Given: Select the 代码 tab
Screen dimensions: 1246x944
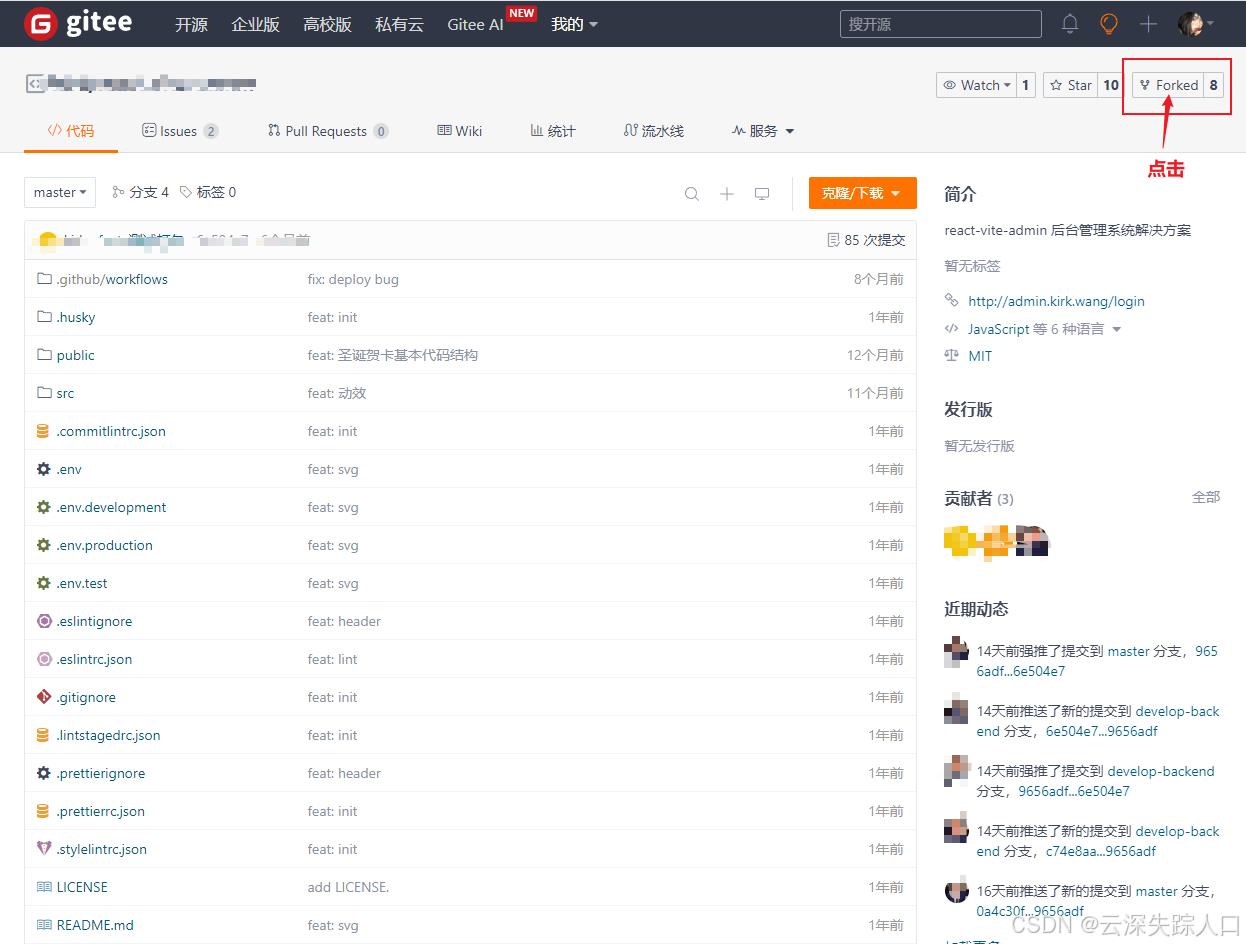Looking at the screenshot, I should coord(71,131).
